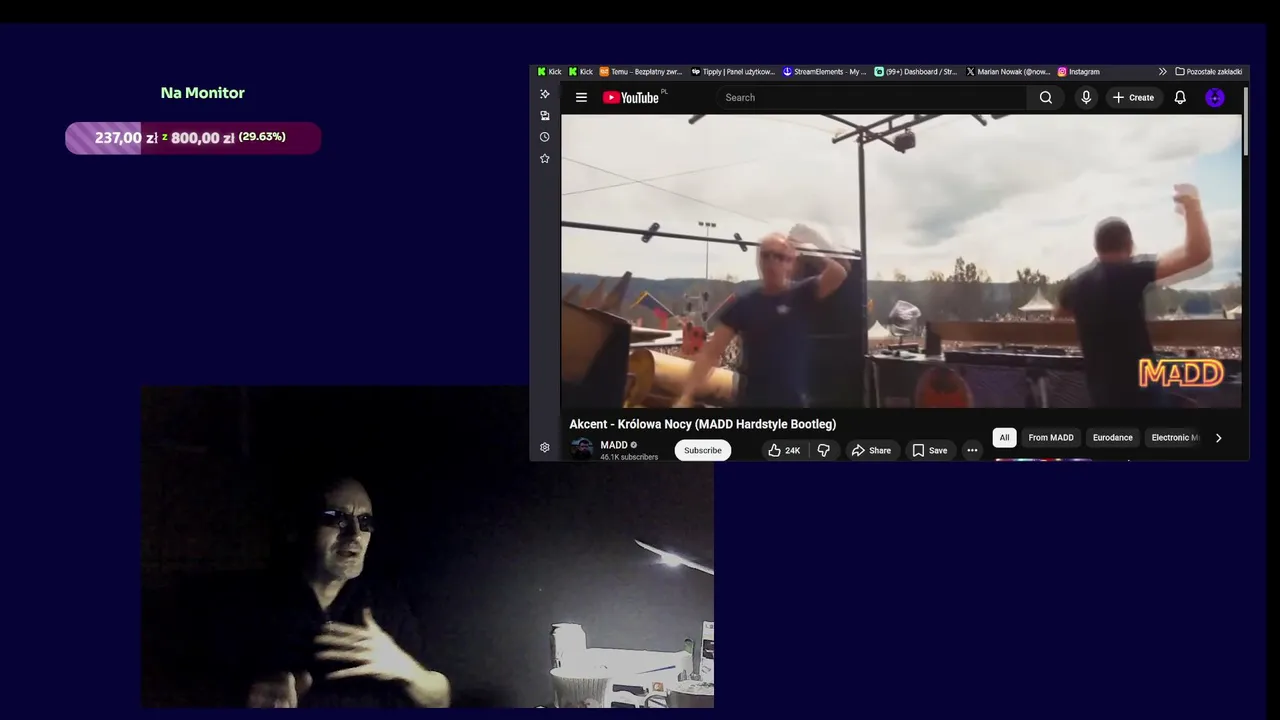The height and width of the screenshot is (720, 1280).
Task: Open the Instagram bookmark
Action: (1079, 72)
